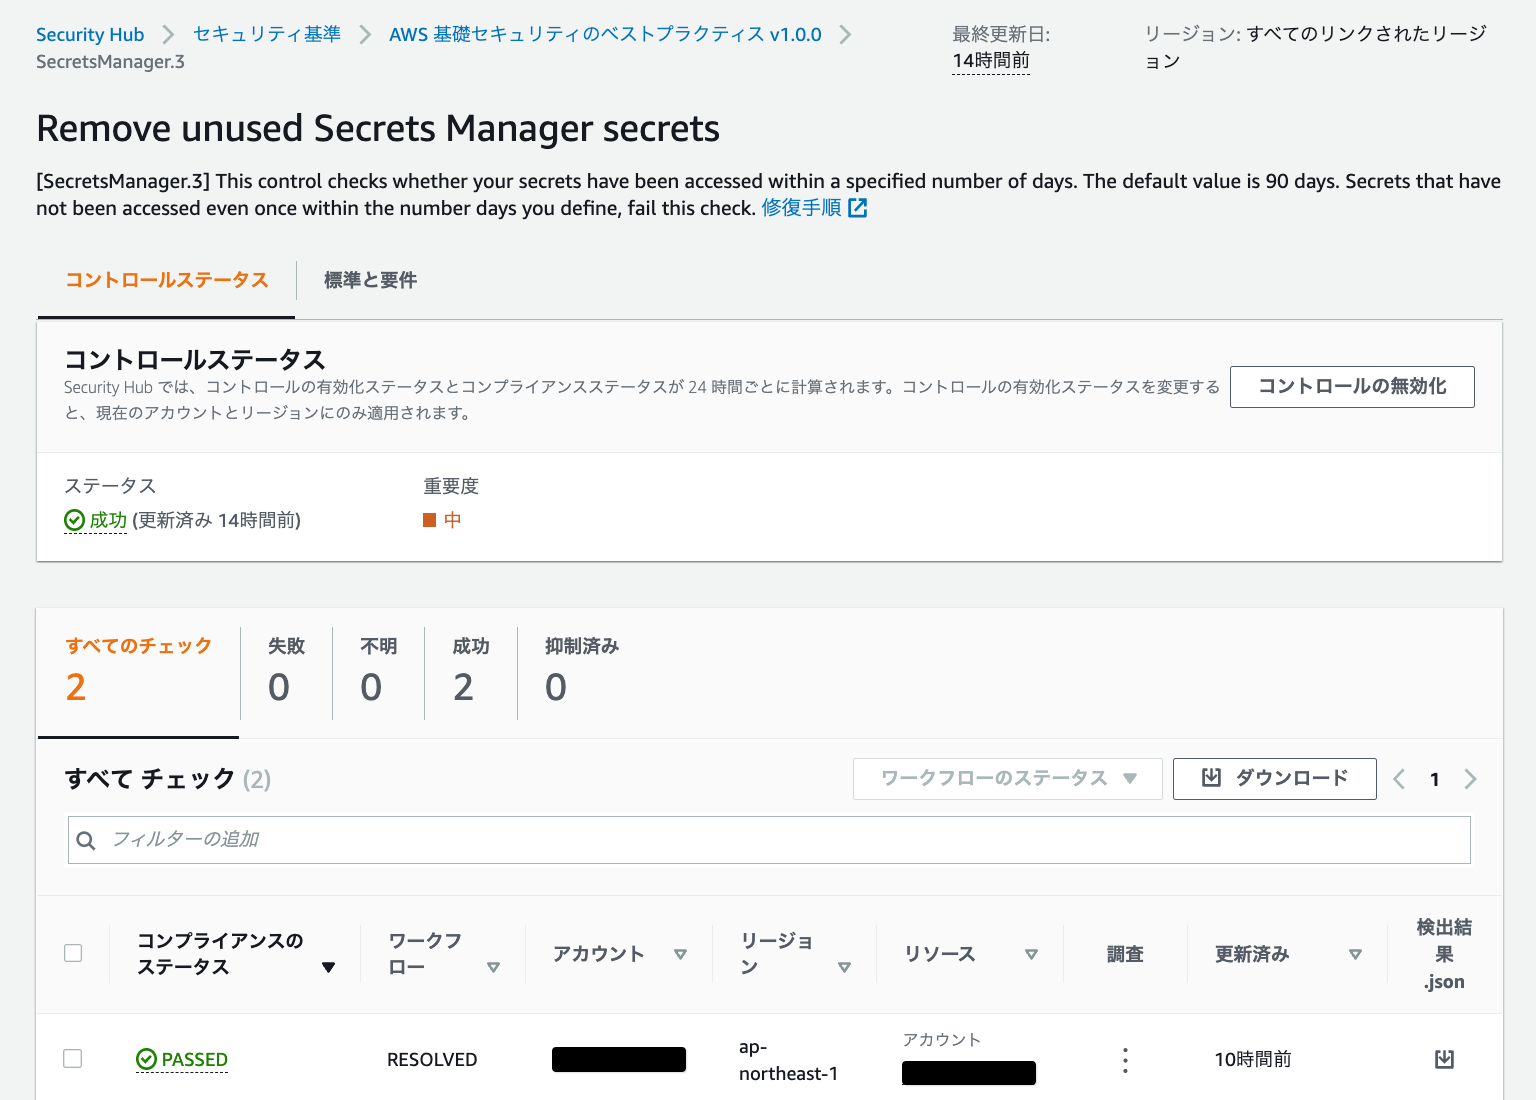Open the コンプライアンスのステータス column filter
Image resolution: width=1536 pixels, height=1100 pixels.
point(329,967)
